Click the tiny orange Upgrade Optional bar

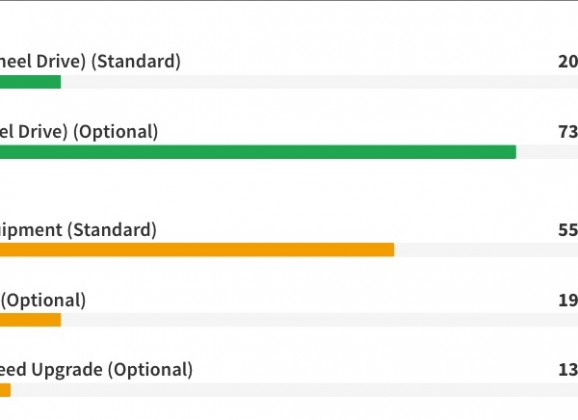pos(5,390)
